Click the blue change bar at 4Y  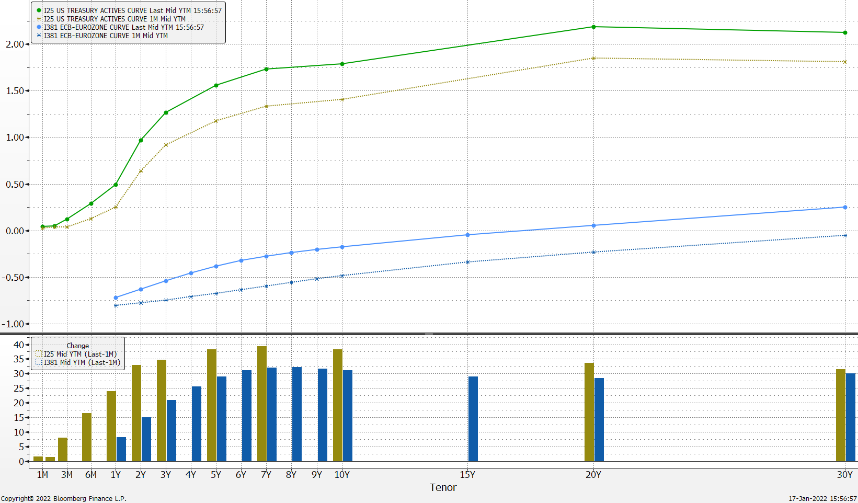coord(196,424)
